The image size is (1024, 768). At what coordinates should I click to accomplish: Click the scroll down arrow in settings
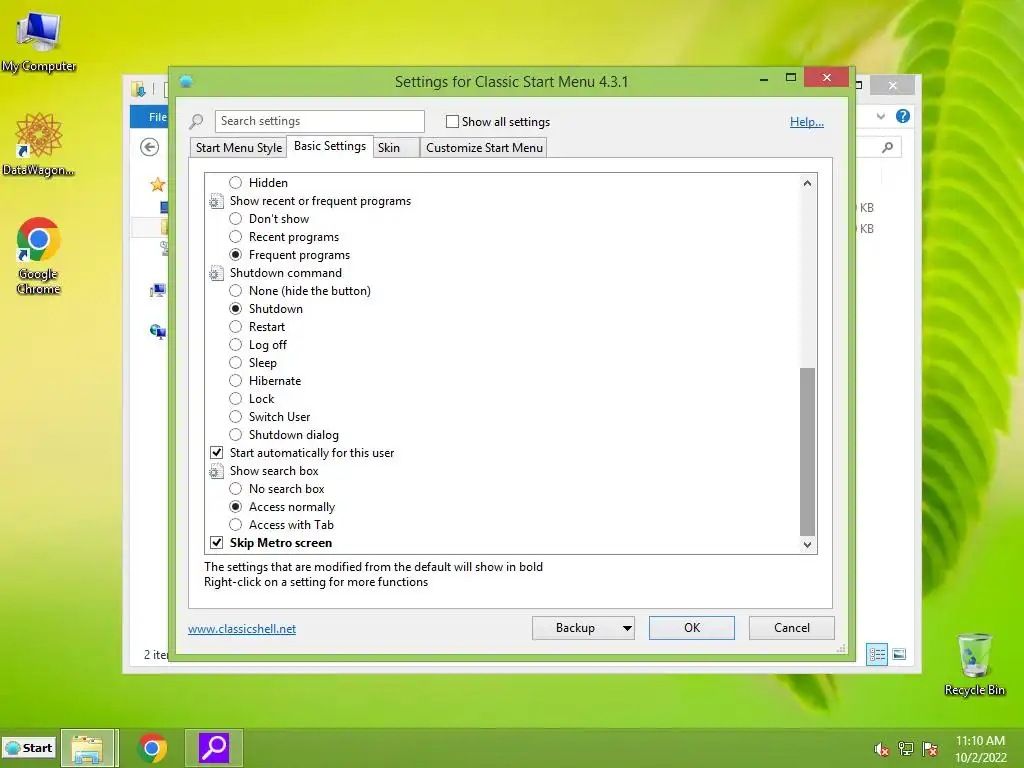(x=807, y=545)
